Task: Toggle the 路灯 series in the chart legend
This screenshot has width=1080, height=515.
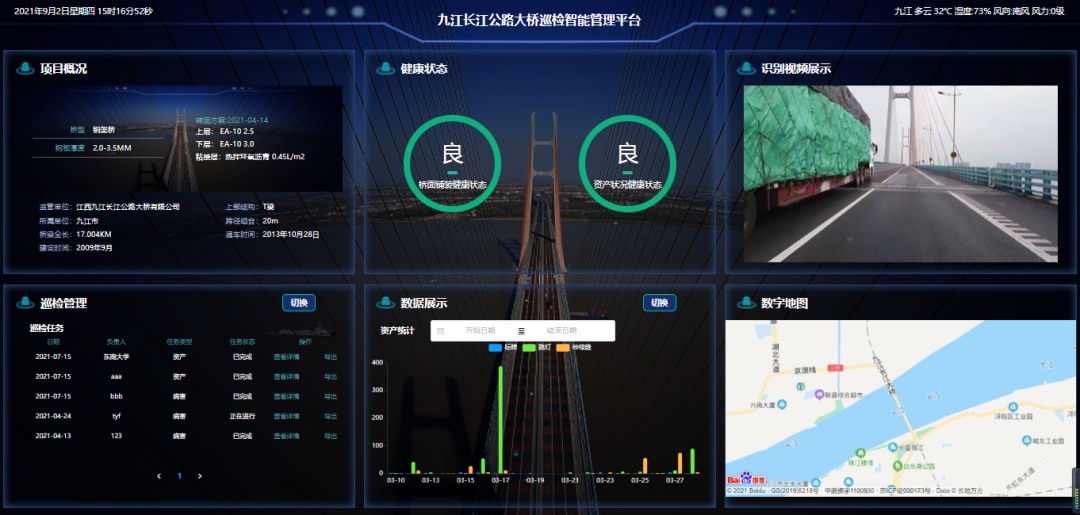Action: pyautogui.click(x=536, y=348)
